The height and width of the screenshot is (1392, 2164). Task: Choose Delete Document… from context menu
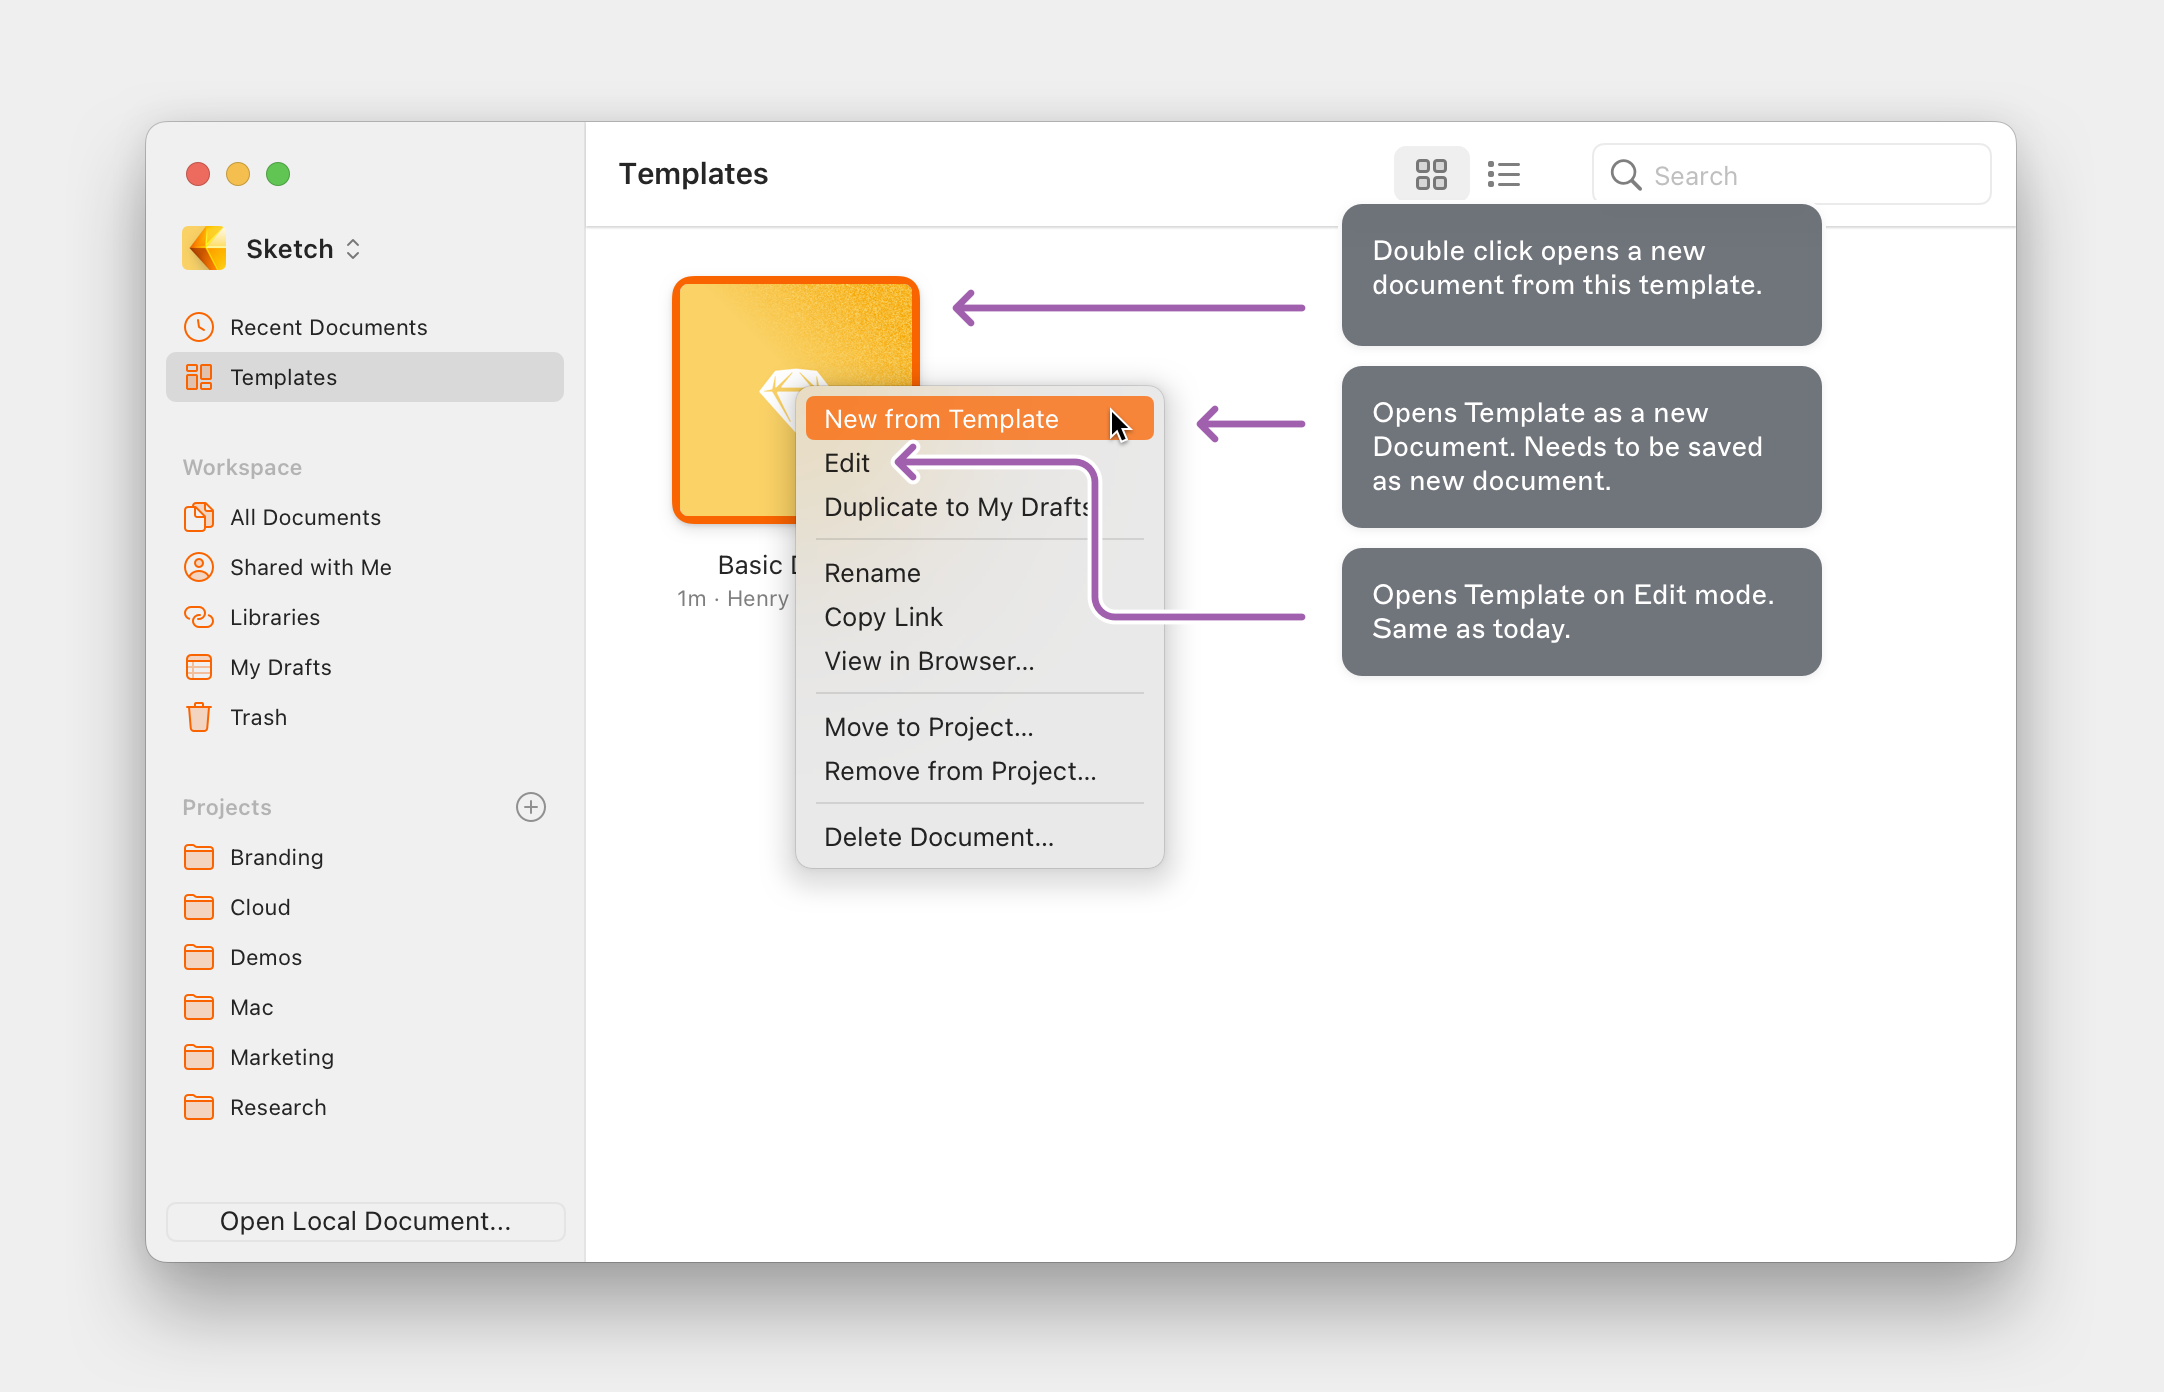938,837
